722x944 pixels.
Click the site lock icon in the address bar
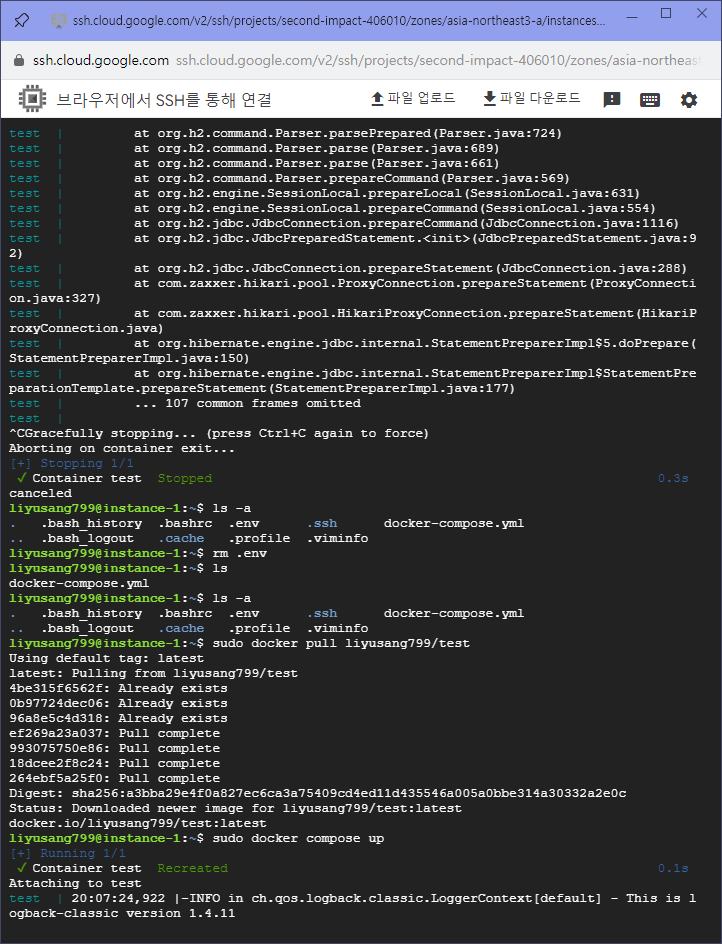[x=19, y=60]
